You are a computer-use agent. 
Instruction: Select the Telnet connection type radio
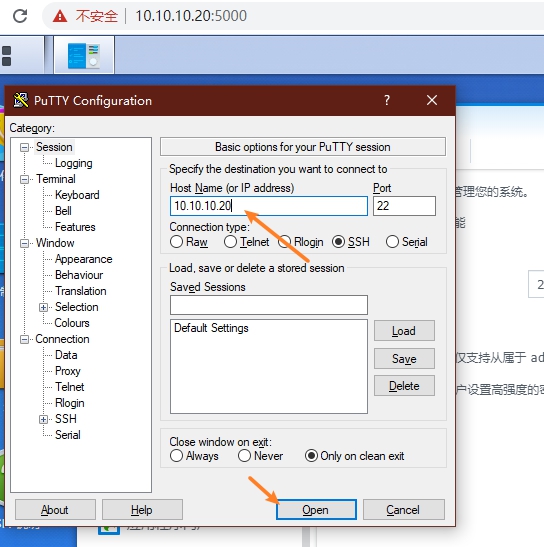click(231, 242)
